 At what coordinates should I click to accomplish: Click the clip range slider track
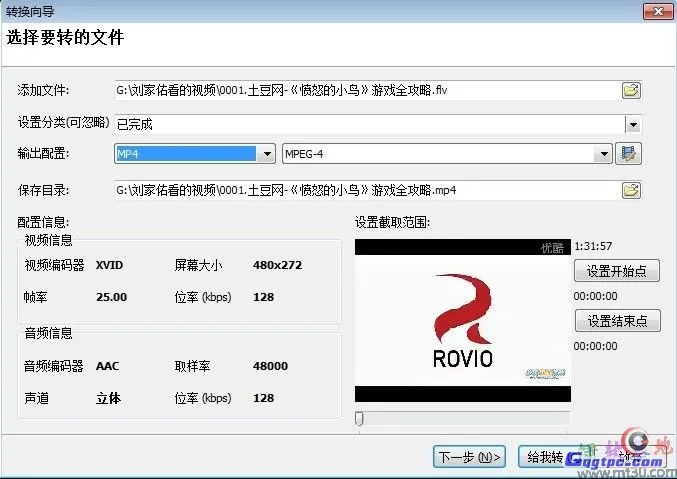tap(462, 418)
